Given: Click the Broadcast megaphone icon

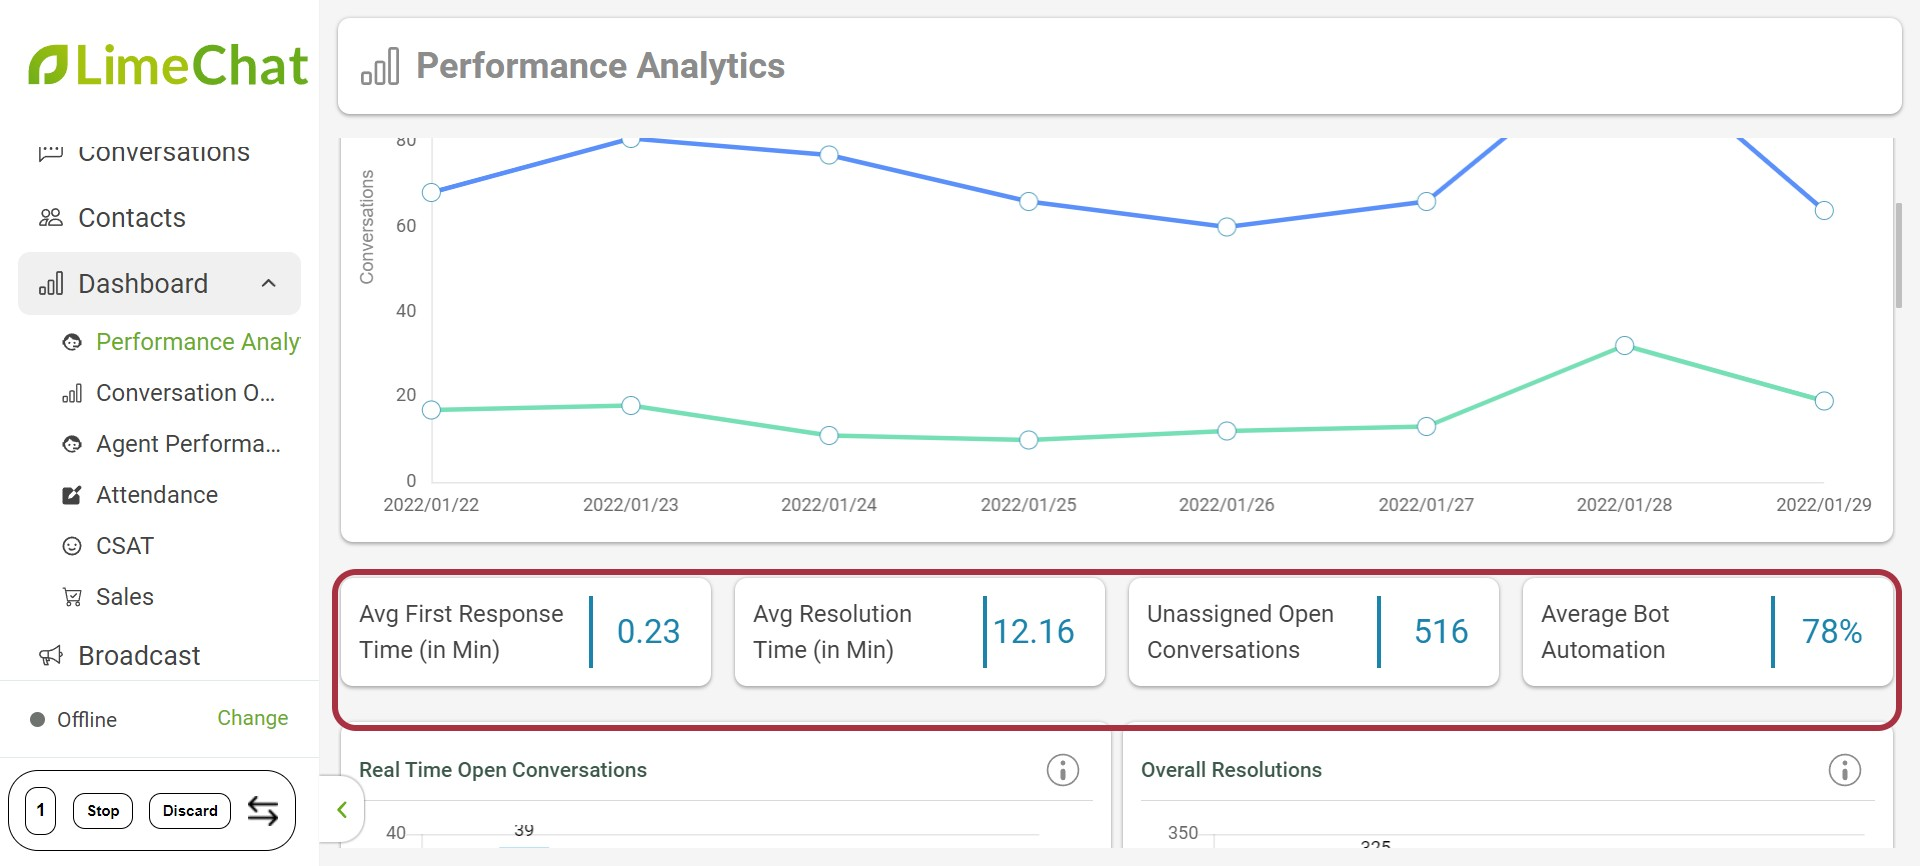Looking at the screenshot, I should coord(51,656).
